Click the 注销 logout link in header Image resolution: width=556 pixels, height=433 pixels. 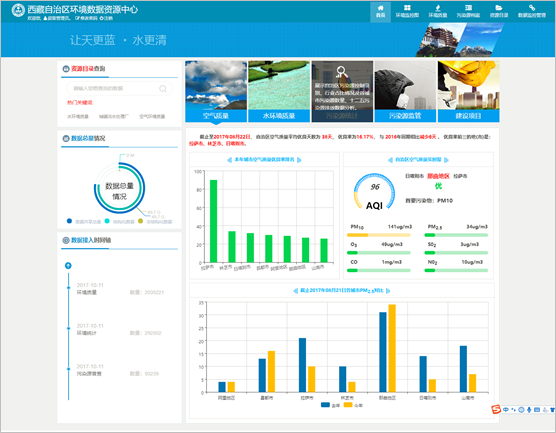point(106,18)
